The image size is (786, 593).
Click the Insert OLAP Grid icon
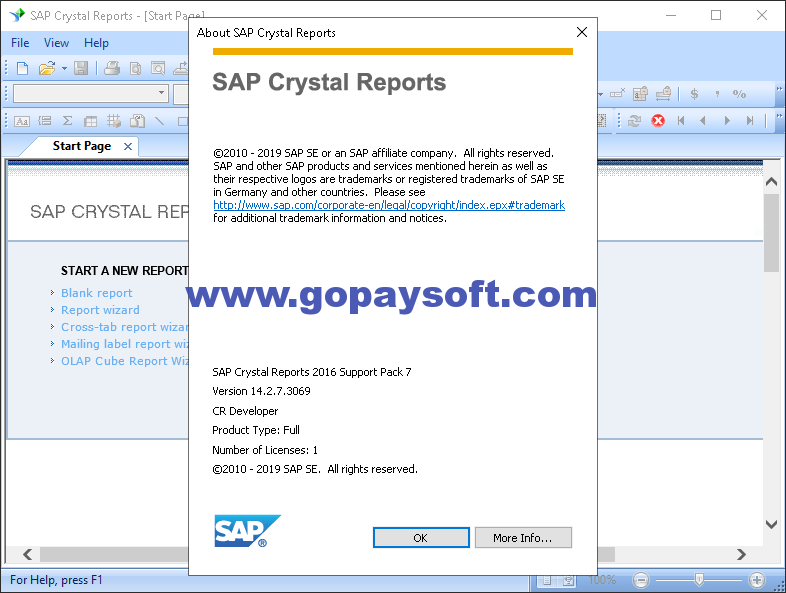114,121
